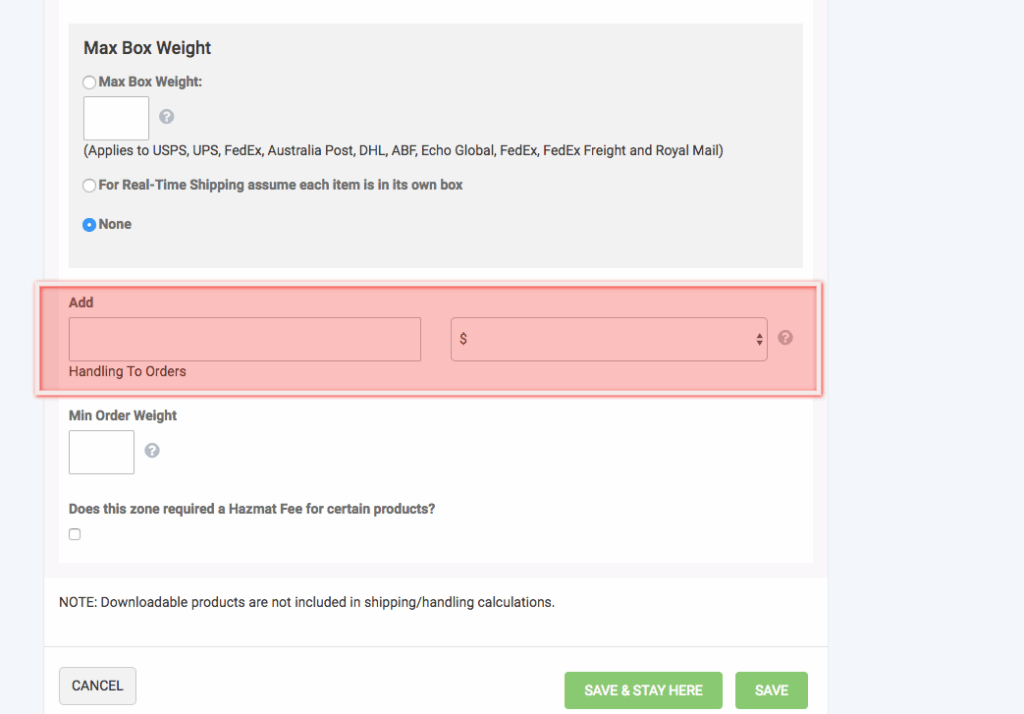Image resolution: width=1024 pixels, height=714 pixels.
Task: Choose the real-time shipping own-box radio option
Action: [x=90, y=186]
